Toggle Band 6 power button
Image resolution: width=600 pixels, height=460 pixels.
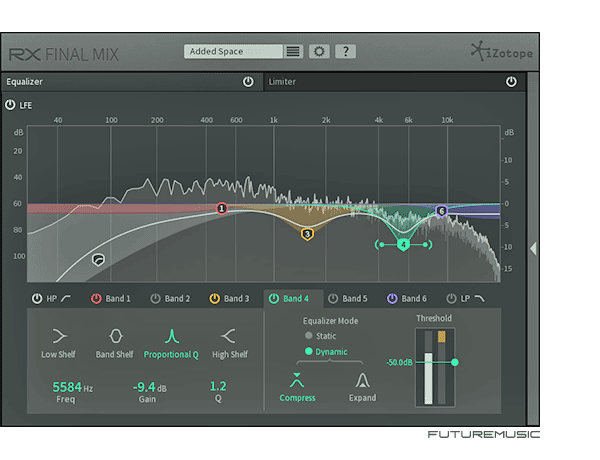(392, 299)
